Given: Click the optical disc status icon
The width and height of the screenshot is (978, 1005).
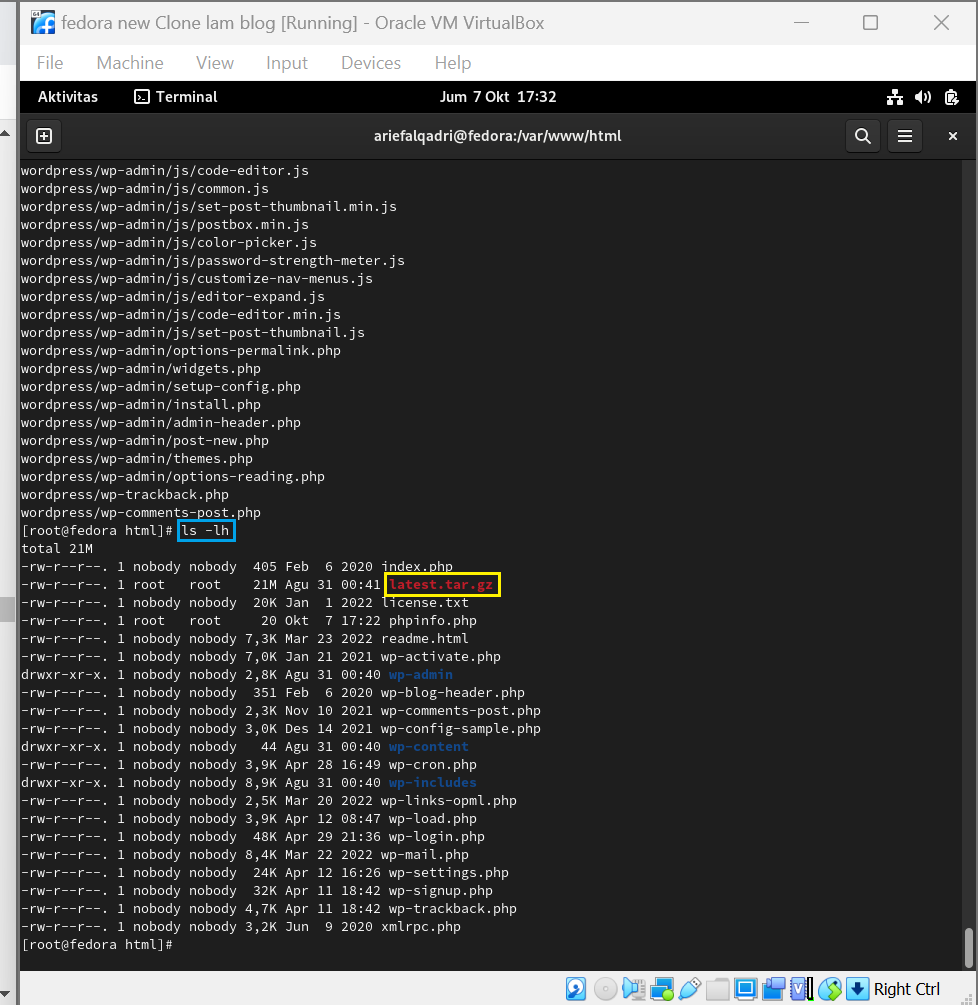Looking at the screenshot, I should [x=605, y=988].
